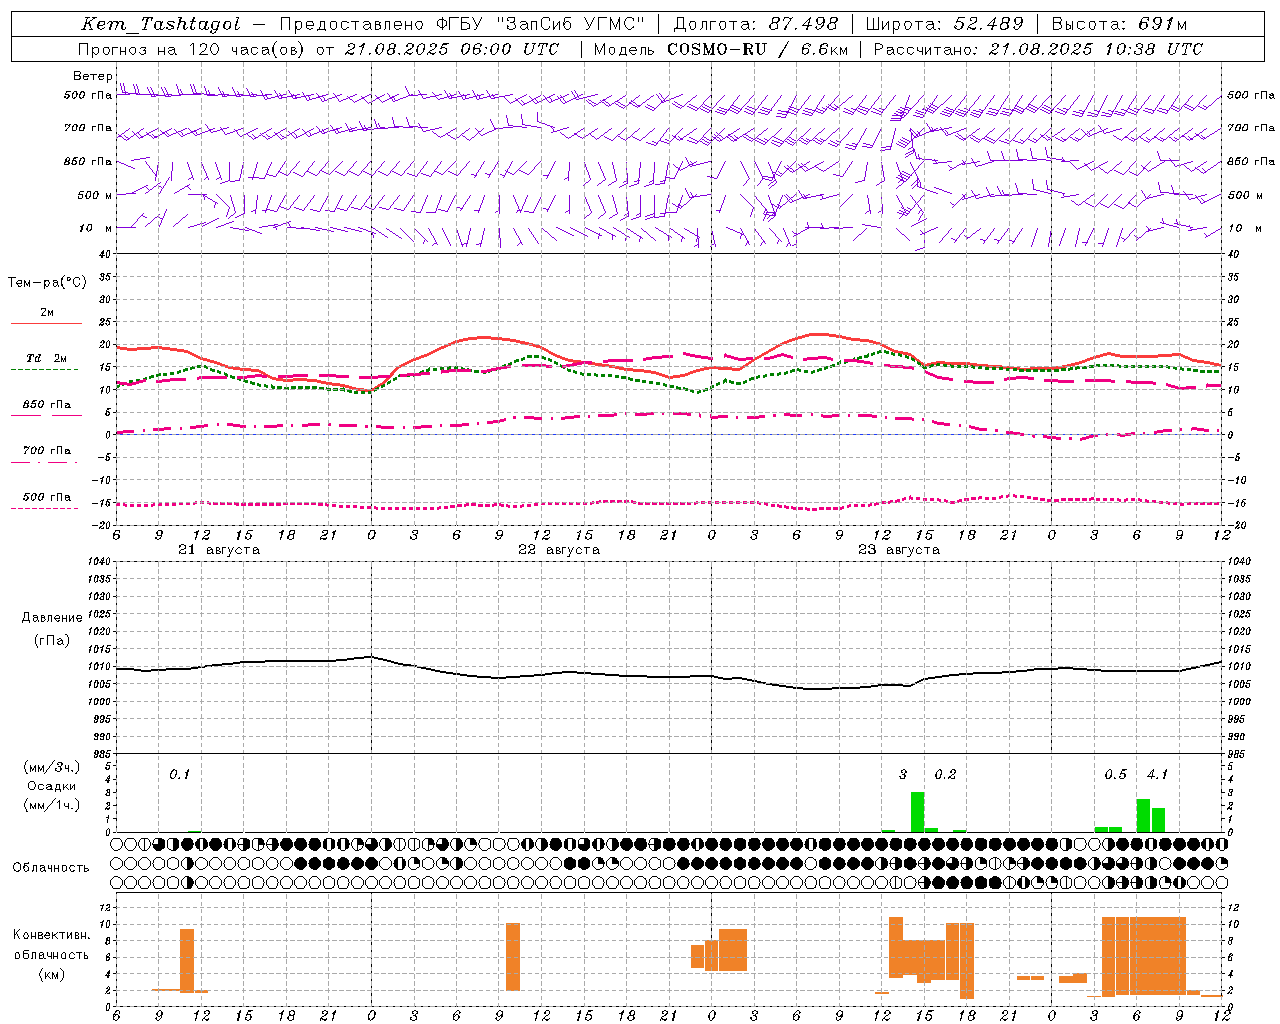Click the Ветер panel label
This screenshot has width=1280, height=1024.
pos(92,76)
